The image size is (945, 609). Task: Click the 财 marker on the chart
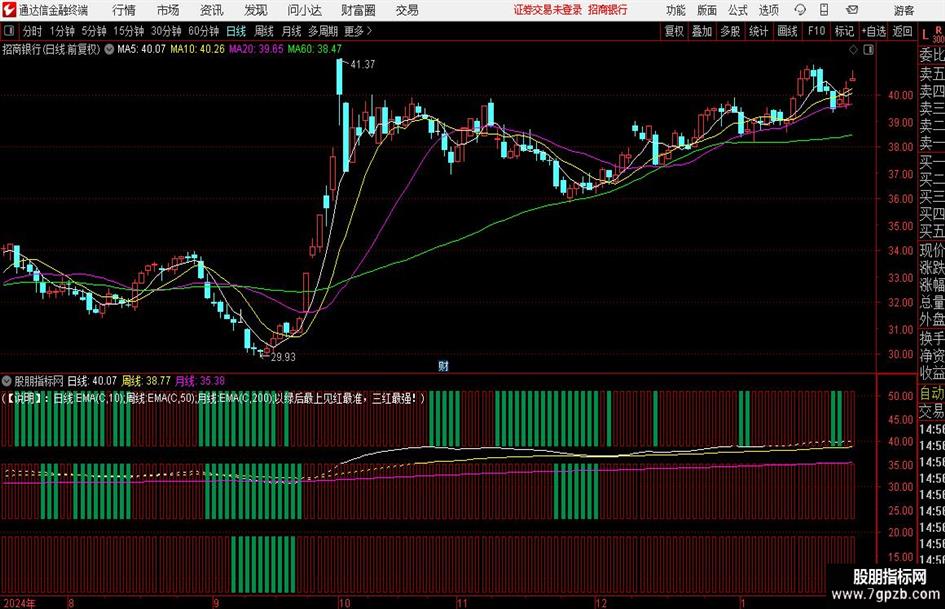point(443,366)
